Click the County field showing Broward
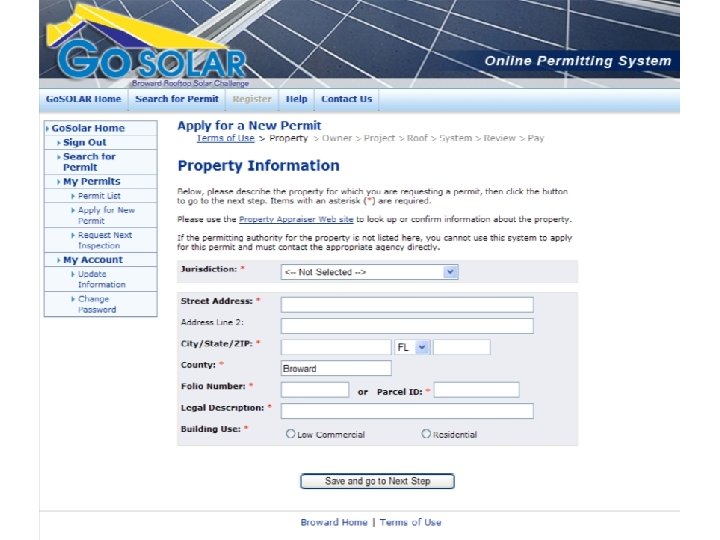Screen dimensions: 720x540 (336, 368)
